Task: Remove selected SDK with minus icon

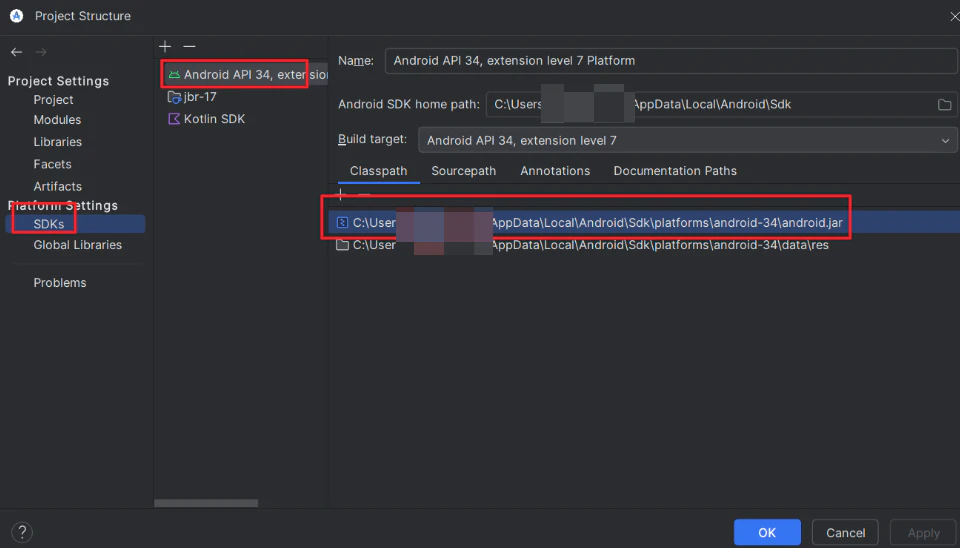Action: 189,46
